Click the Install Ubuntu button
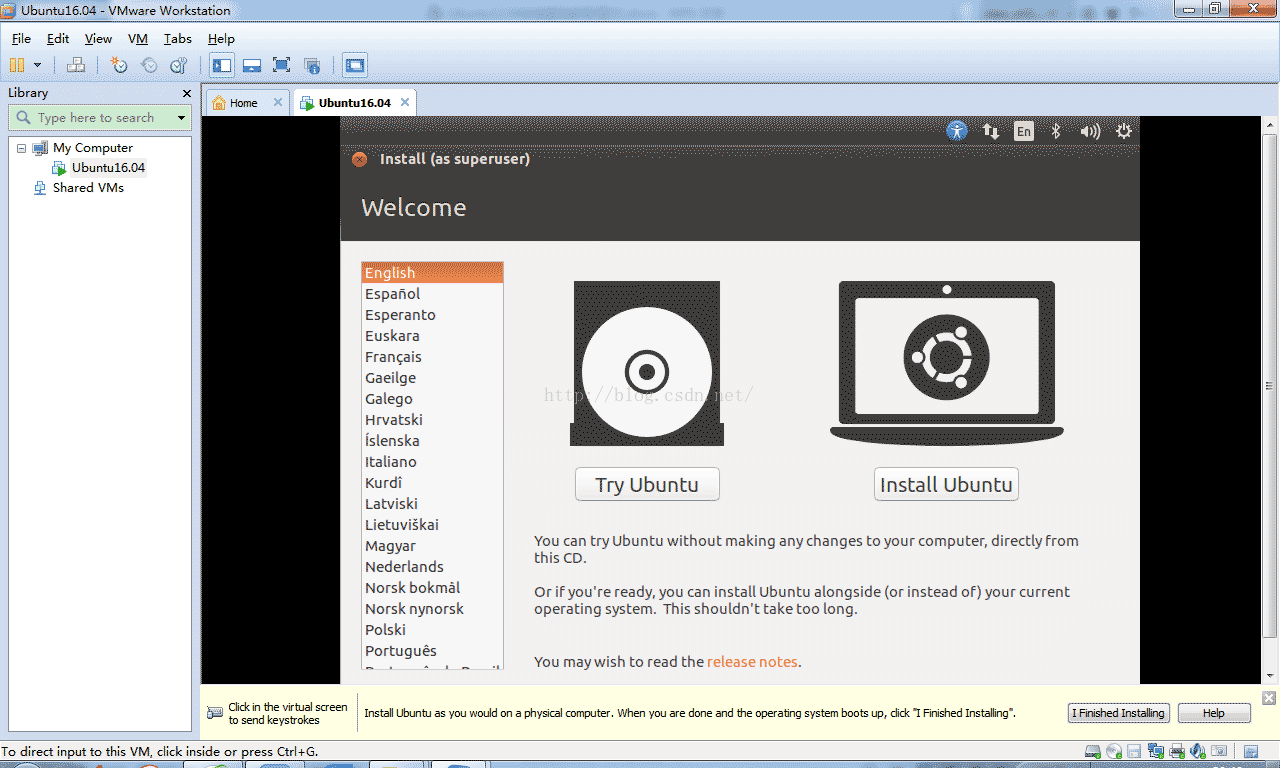 (x=945, y=483)
